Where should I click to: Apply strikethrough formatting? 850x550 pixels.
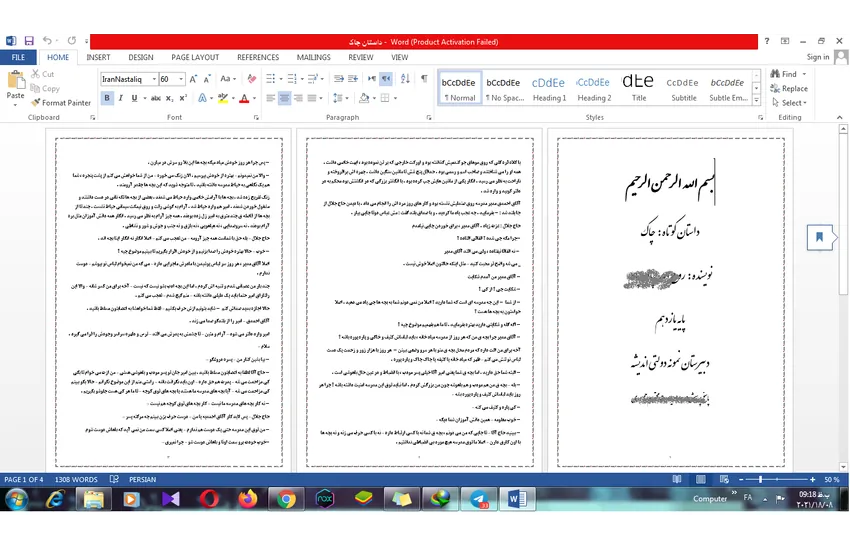[156, 98]
